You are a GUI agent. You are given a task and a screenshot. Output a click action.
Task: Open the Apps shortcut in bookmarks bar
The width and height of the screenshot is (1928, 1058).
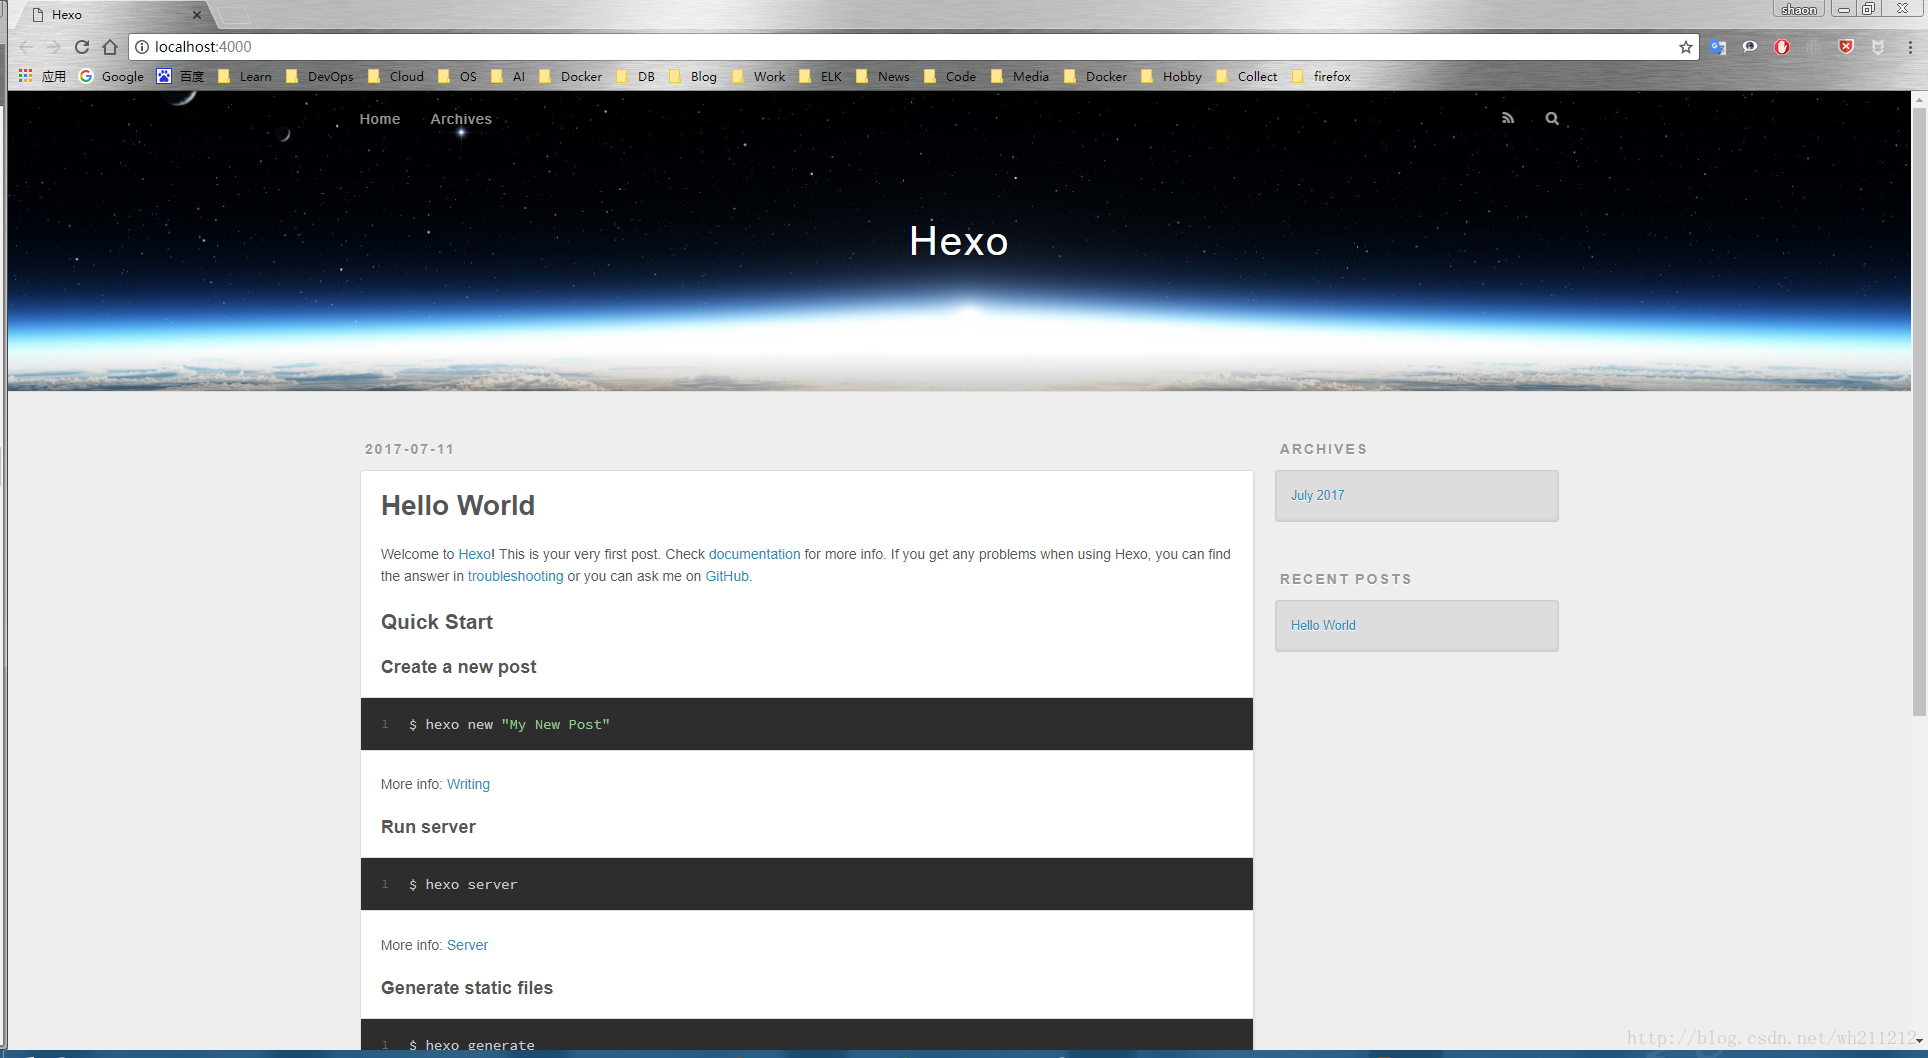[x=42, y=76]
